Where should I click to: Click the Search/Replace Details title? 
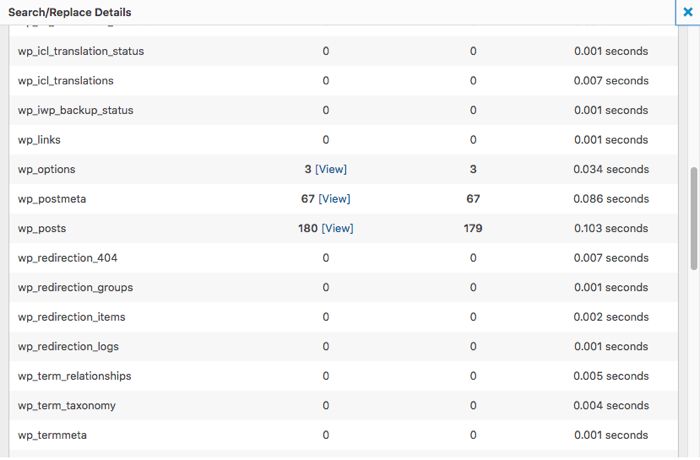tap(69, 12)
